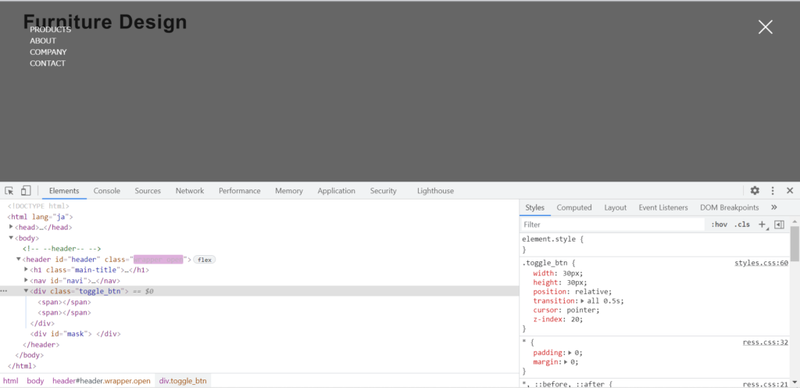
Task: Select the html lang="ja" node
Action: [40, 216]
